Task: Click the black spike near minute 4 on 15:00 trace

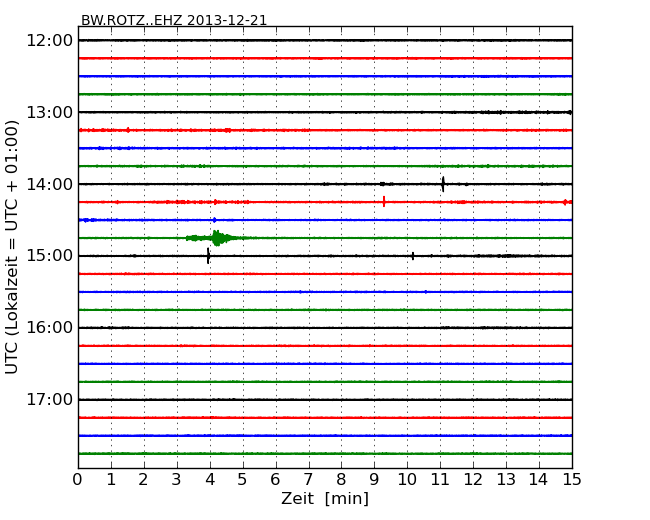Action: point(208,256)
